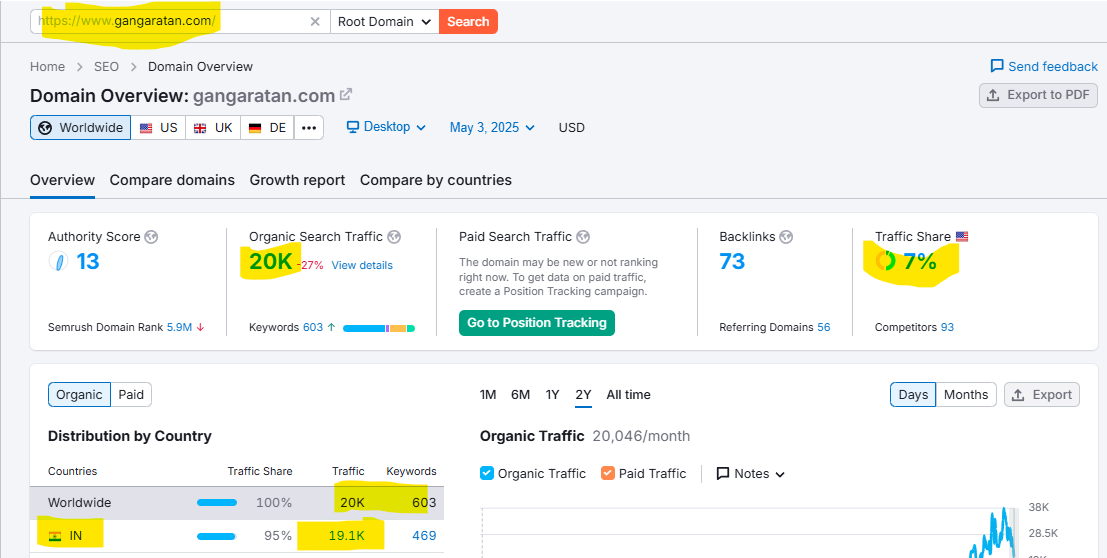1107x558 pixels.
Task: Open Send feedback link
Action: point(1044,66)
